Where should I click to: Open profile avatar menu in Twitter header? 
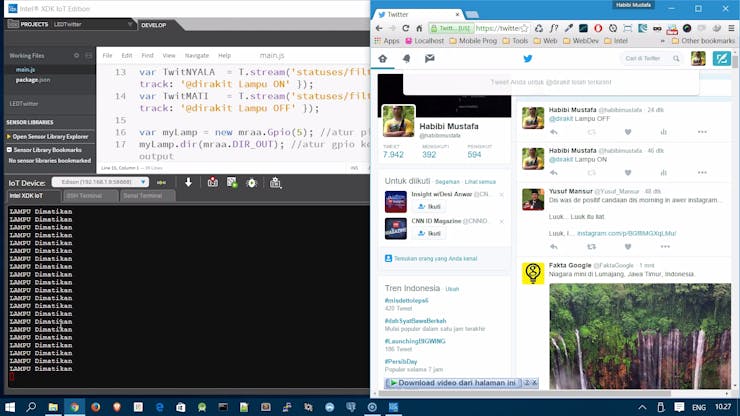[x=698, y=59]
